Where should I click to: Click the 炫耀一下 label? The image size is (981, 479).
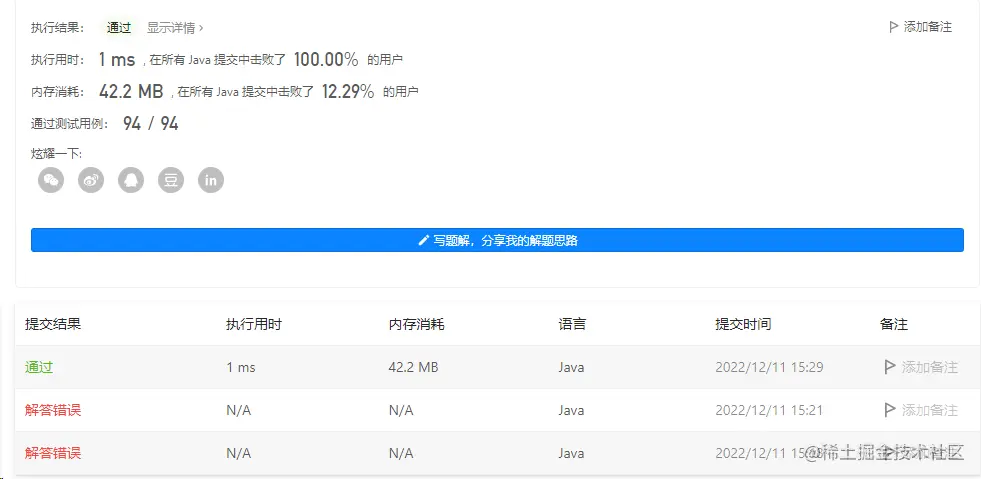(56, 153)
